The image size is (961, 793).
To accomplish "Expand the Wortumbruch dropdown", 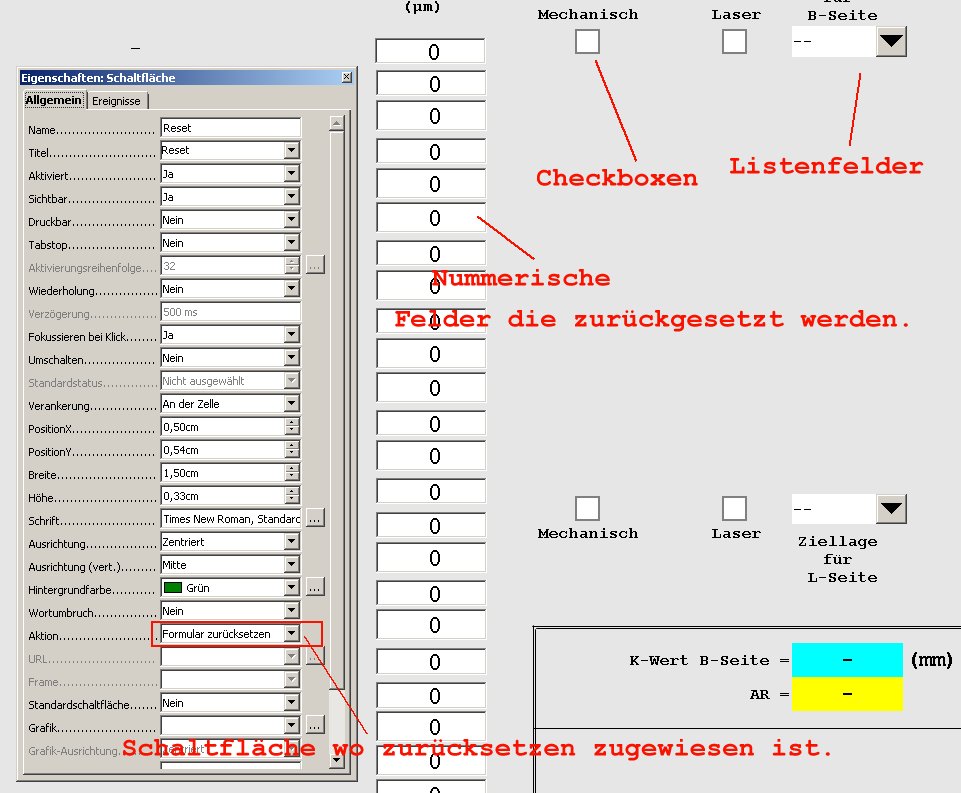I will click(292, 610).
